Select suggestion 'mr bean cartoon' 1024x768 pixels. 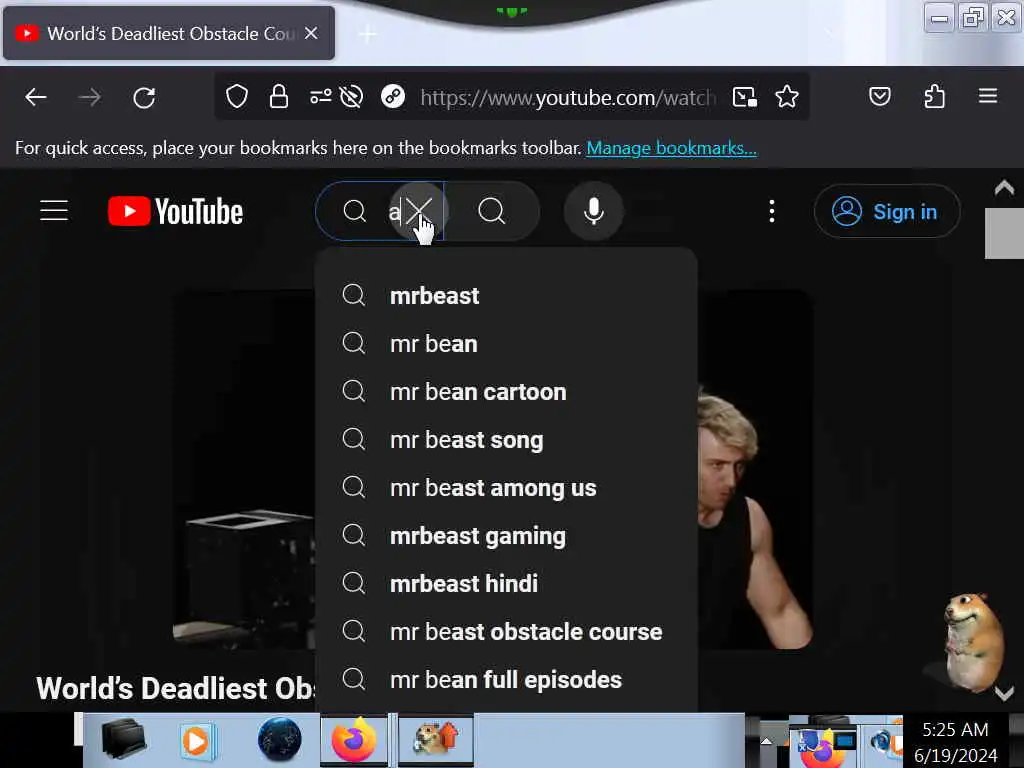[x=505, y=392]
